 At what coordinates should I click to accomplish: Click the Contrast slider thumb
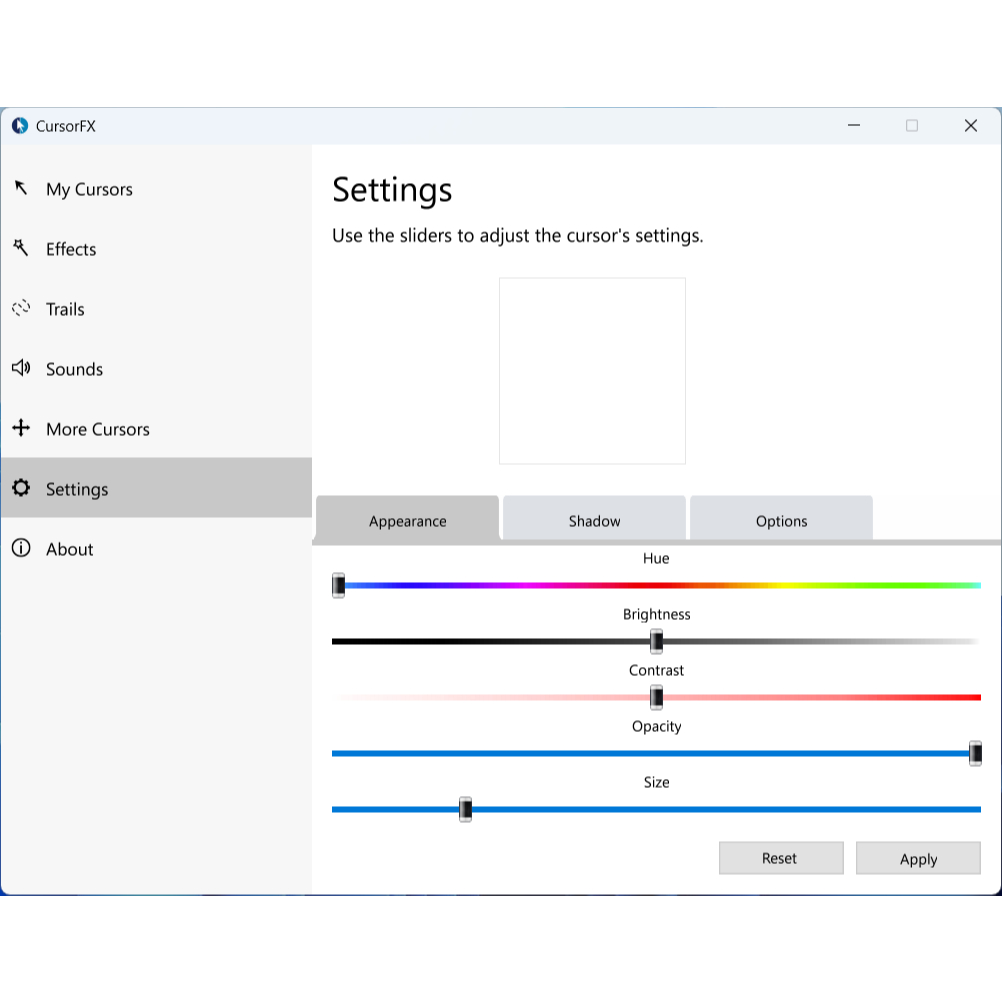656,697
